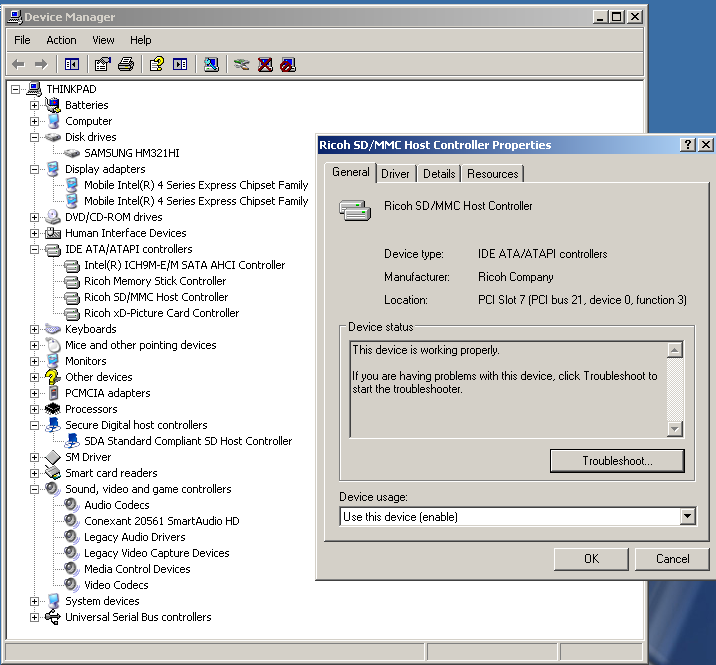Select Intel(R) ICH9M-E/M SATA AHCI Controller
This screenshot has width=716, height=665.
click(x=184, y=265)
